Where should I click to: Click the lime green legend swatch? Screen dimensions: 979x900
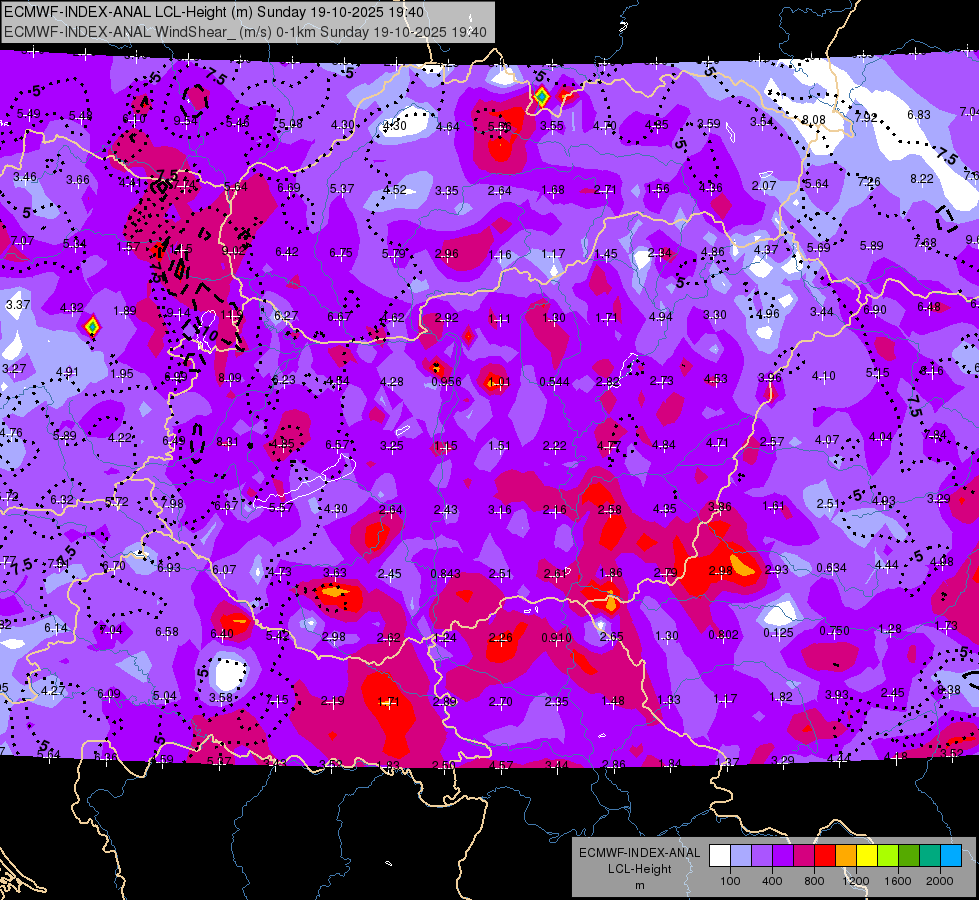coord(888,856)
